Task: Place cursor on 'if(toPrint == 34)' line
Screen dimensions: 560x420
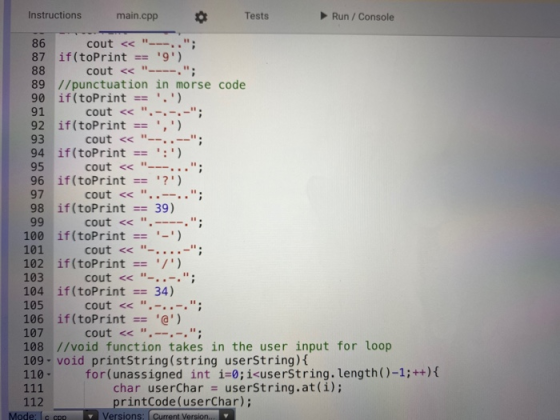Action: [116, 291]
